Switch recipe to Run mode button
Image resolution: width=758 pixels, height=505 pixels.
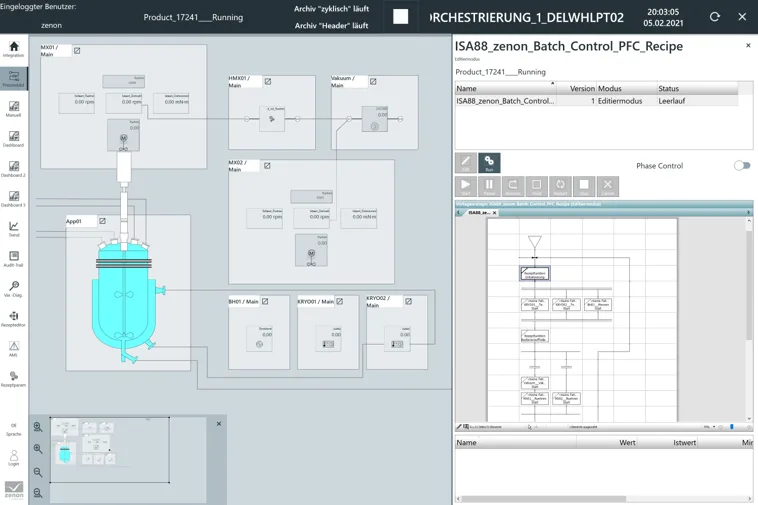click(x=489, y=163)
